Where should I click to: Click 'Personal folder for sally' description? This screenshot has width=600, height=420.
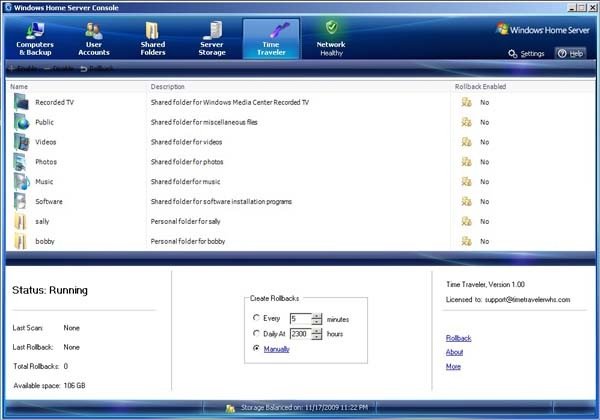tap(185, 221)
